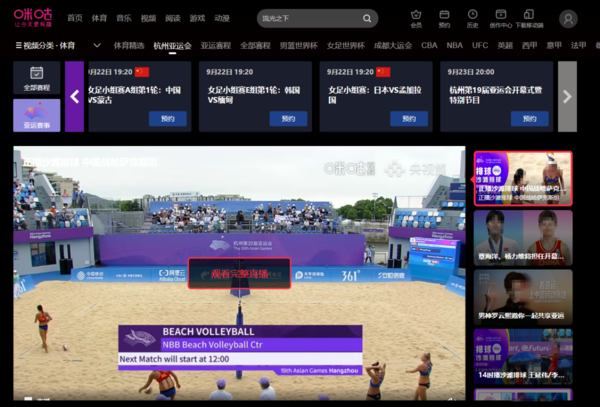Viewport: 600px width, 407px height.
Task: Switch to the 杭州亚运会 tab
Action: pyautogui.click(x=173, y=46)
